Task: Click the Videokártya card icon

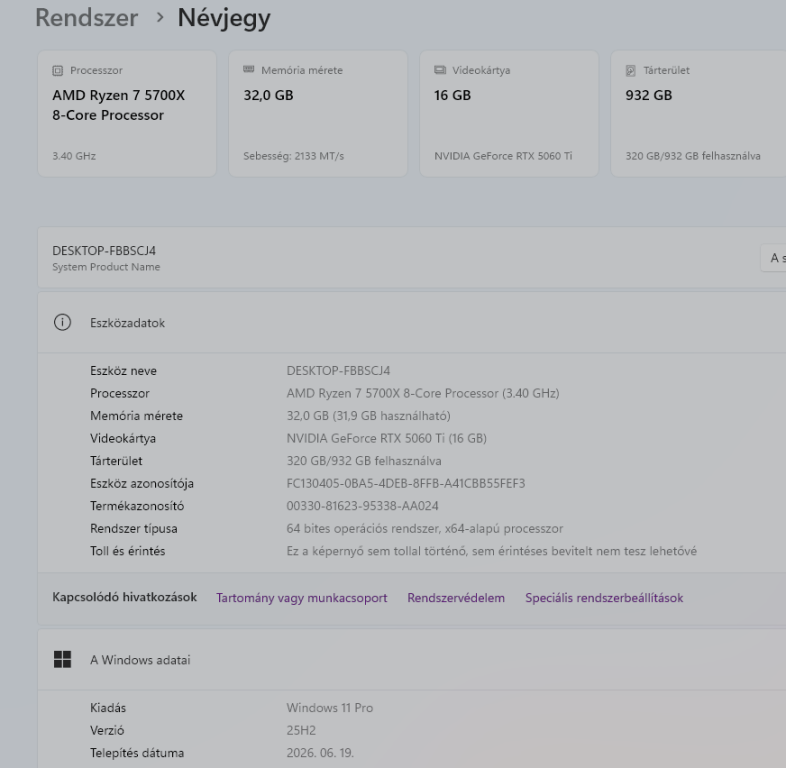Action: tap(440, 70)
